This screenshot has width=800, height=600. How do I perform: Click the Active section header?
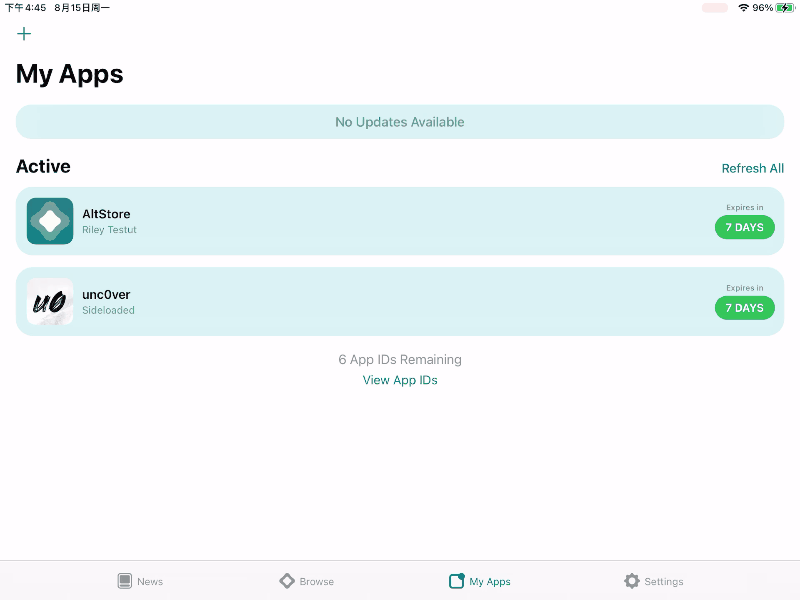[43, 166]
